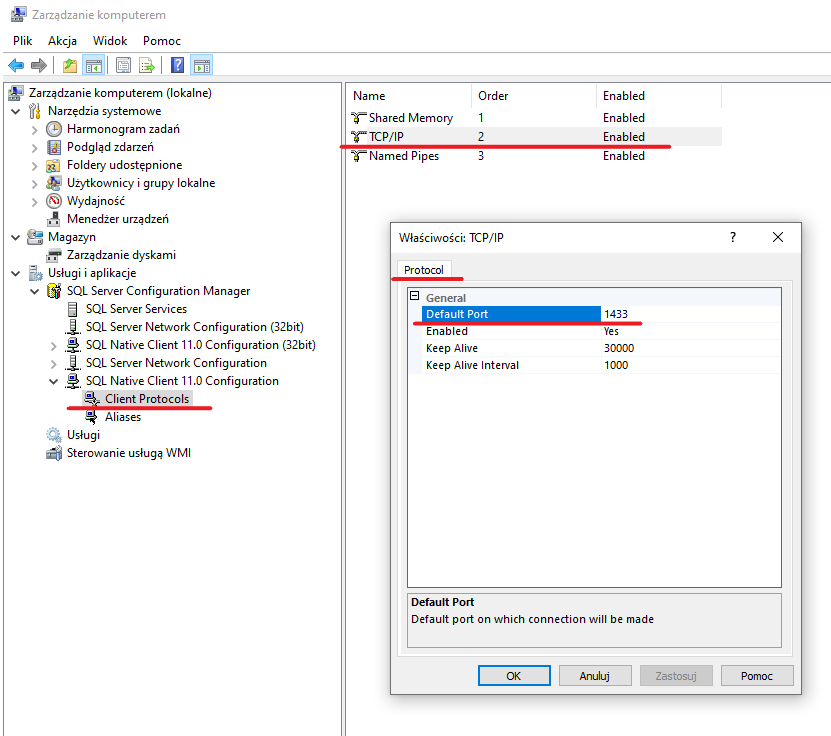Collapse the SQL Server Configuration Manager node
Image resolution: width=831 pixels, height=736 pixels.
34,291
